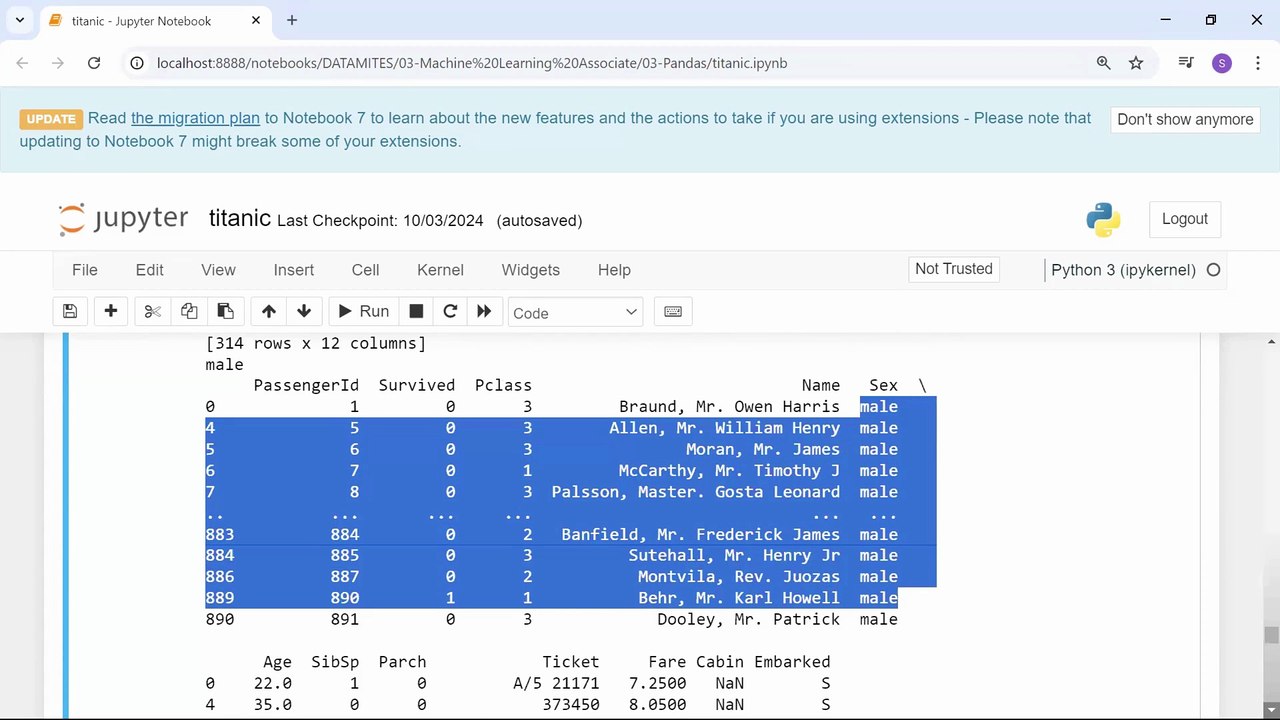This screenshot has height=720, width=1280.
Task: Open the browser profile avatar
Action: tap(1221, 63)
